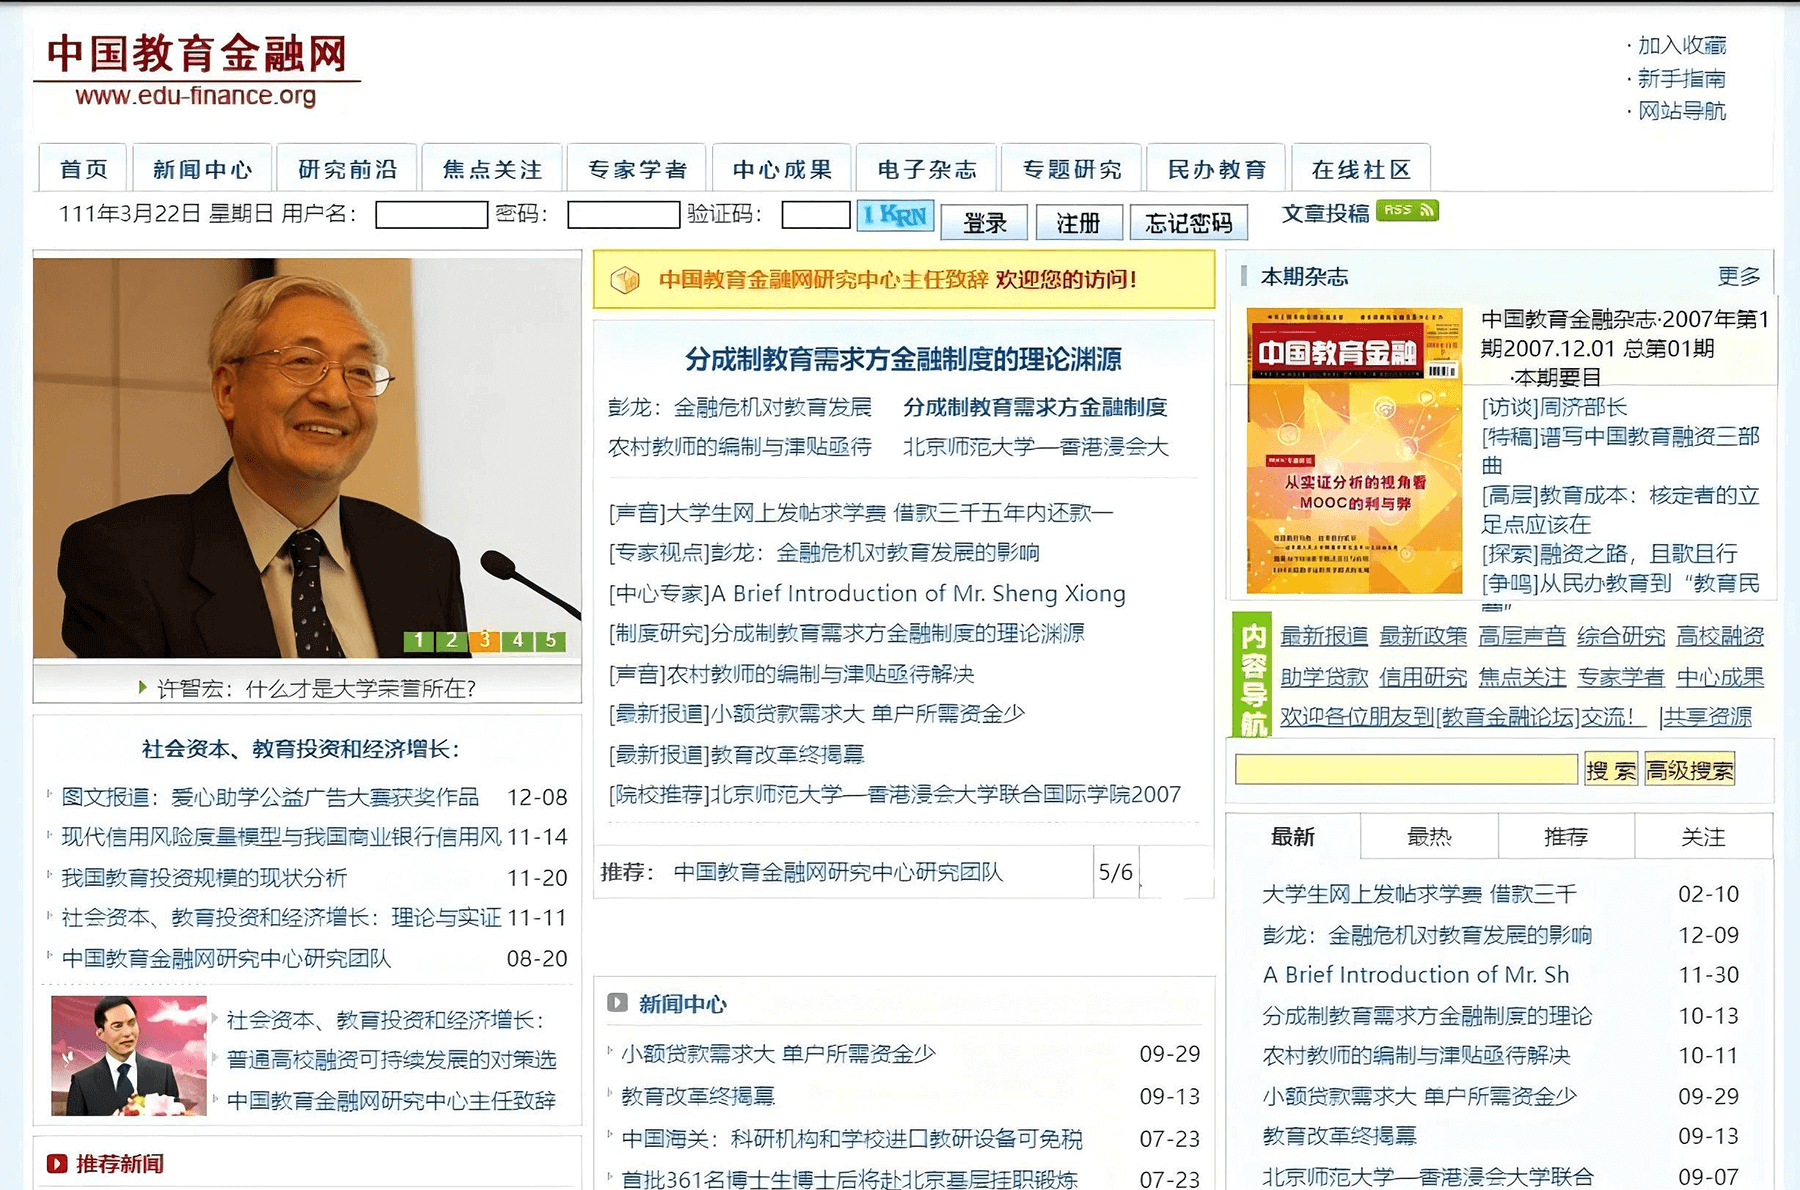Screen dimensions: 1800x1190
Task: Switch to the 推荐 list tab
Action: (x=1566, y=836)
